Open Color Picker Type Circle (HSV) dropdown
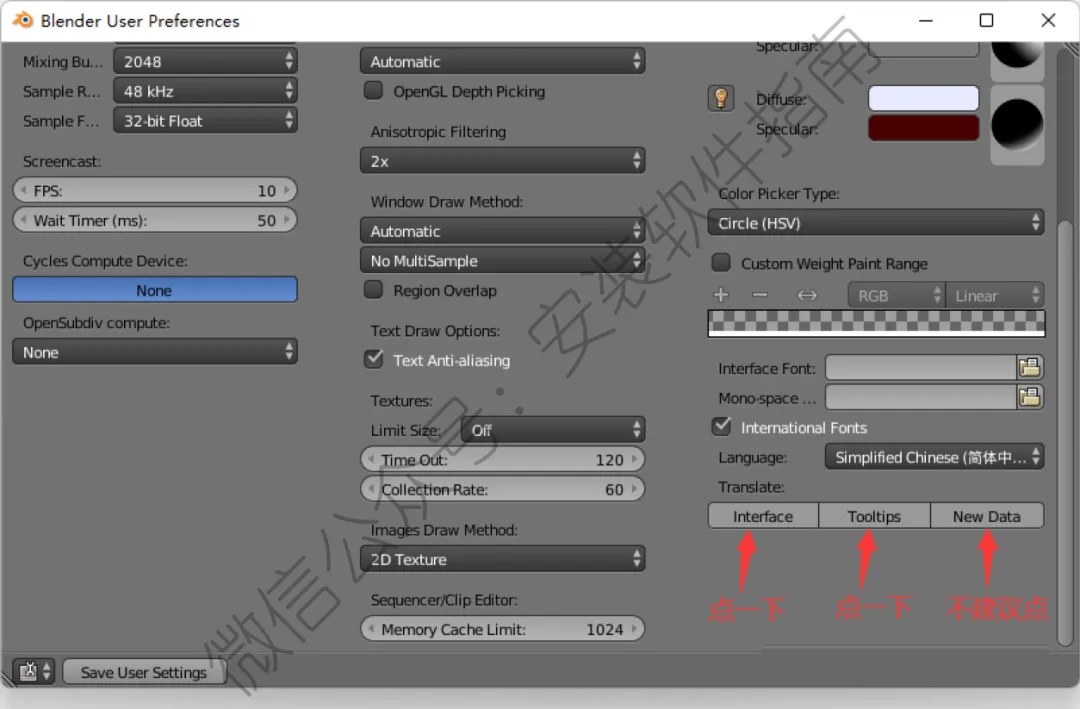The width and height of the screenshot is (1080, 709). click(875, 223)
